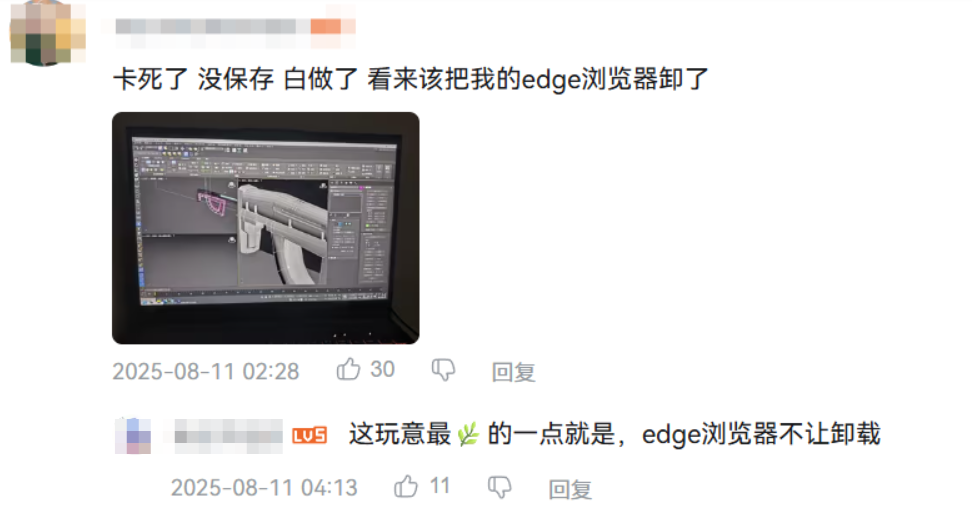Click the orange badge beside the top username
This screenshot has height=530, width=972.
pos(333,27)
